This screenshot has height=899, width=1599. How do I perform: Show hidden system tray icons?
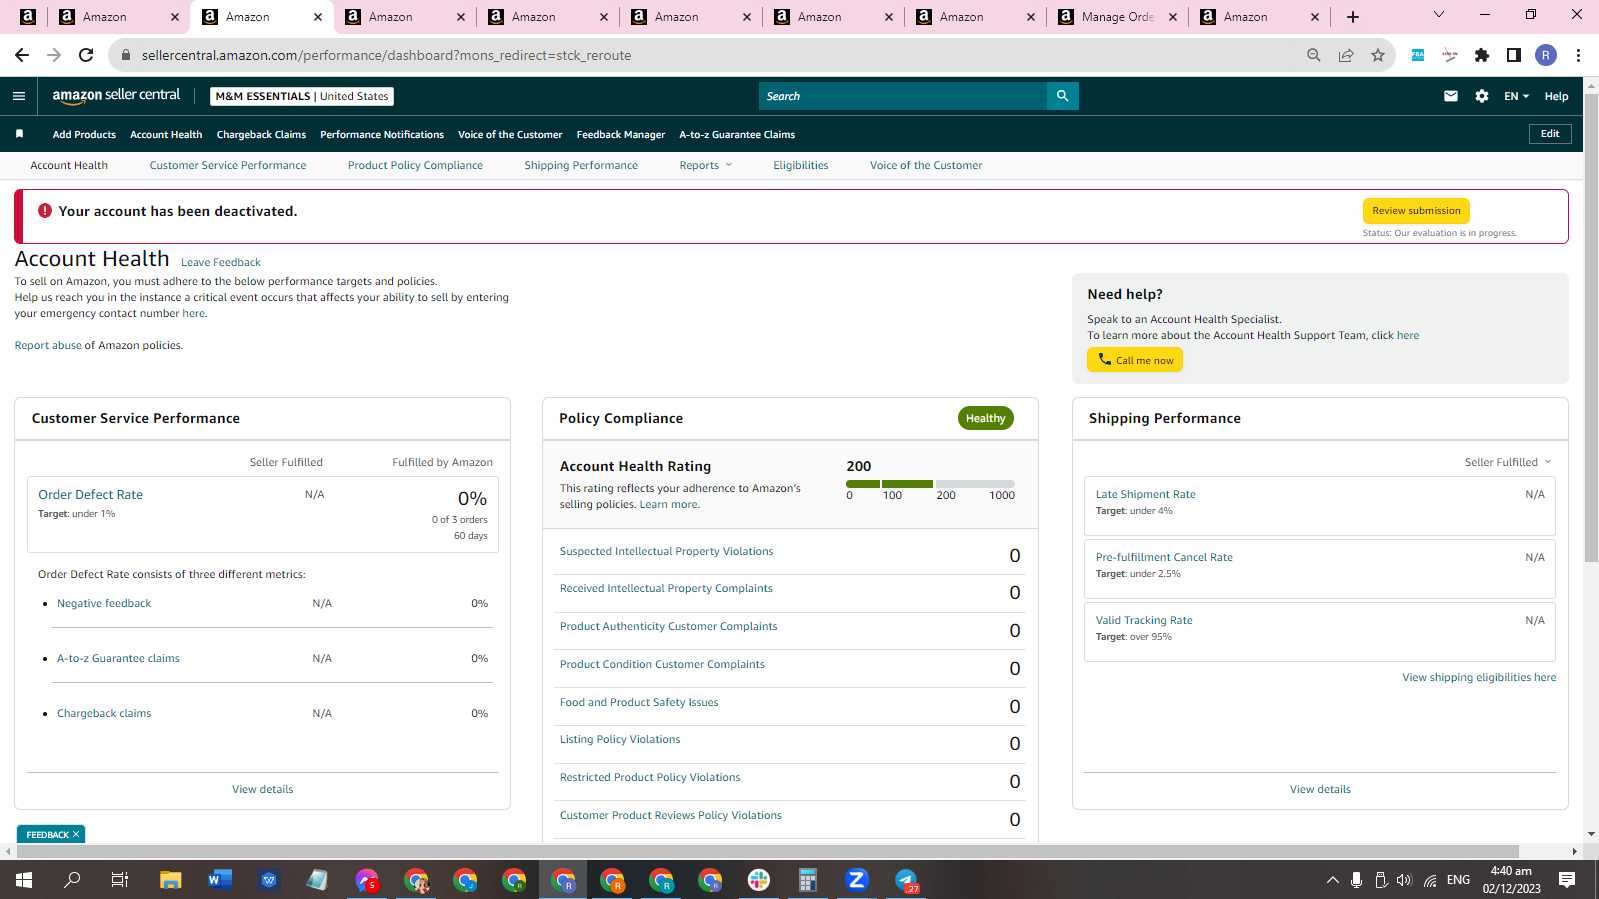click(x=1332, y=880)
